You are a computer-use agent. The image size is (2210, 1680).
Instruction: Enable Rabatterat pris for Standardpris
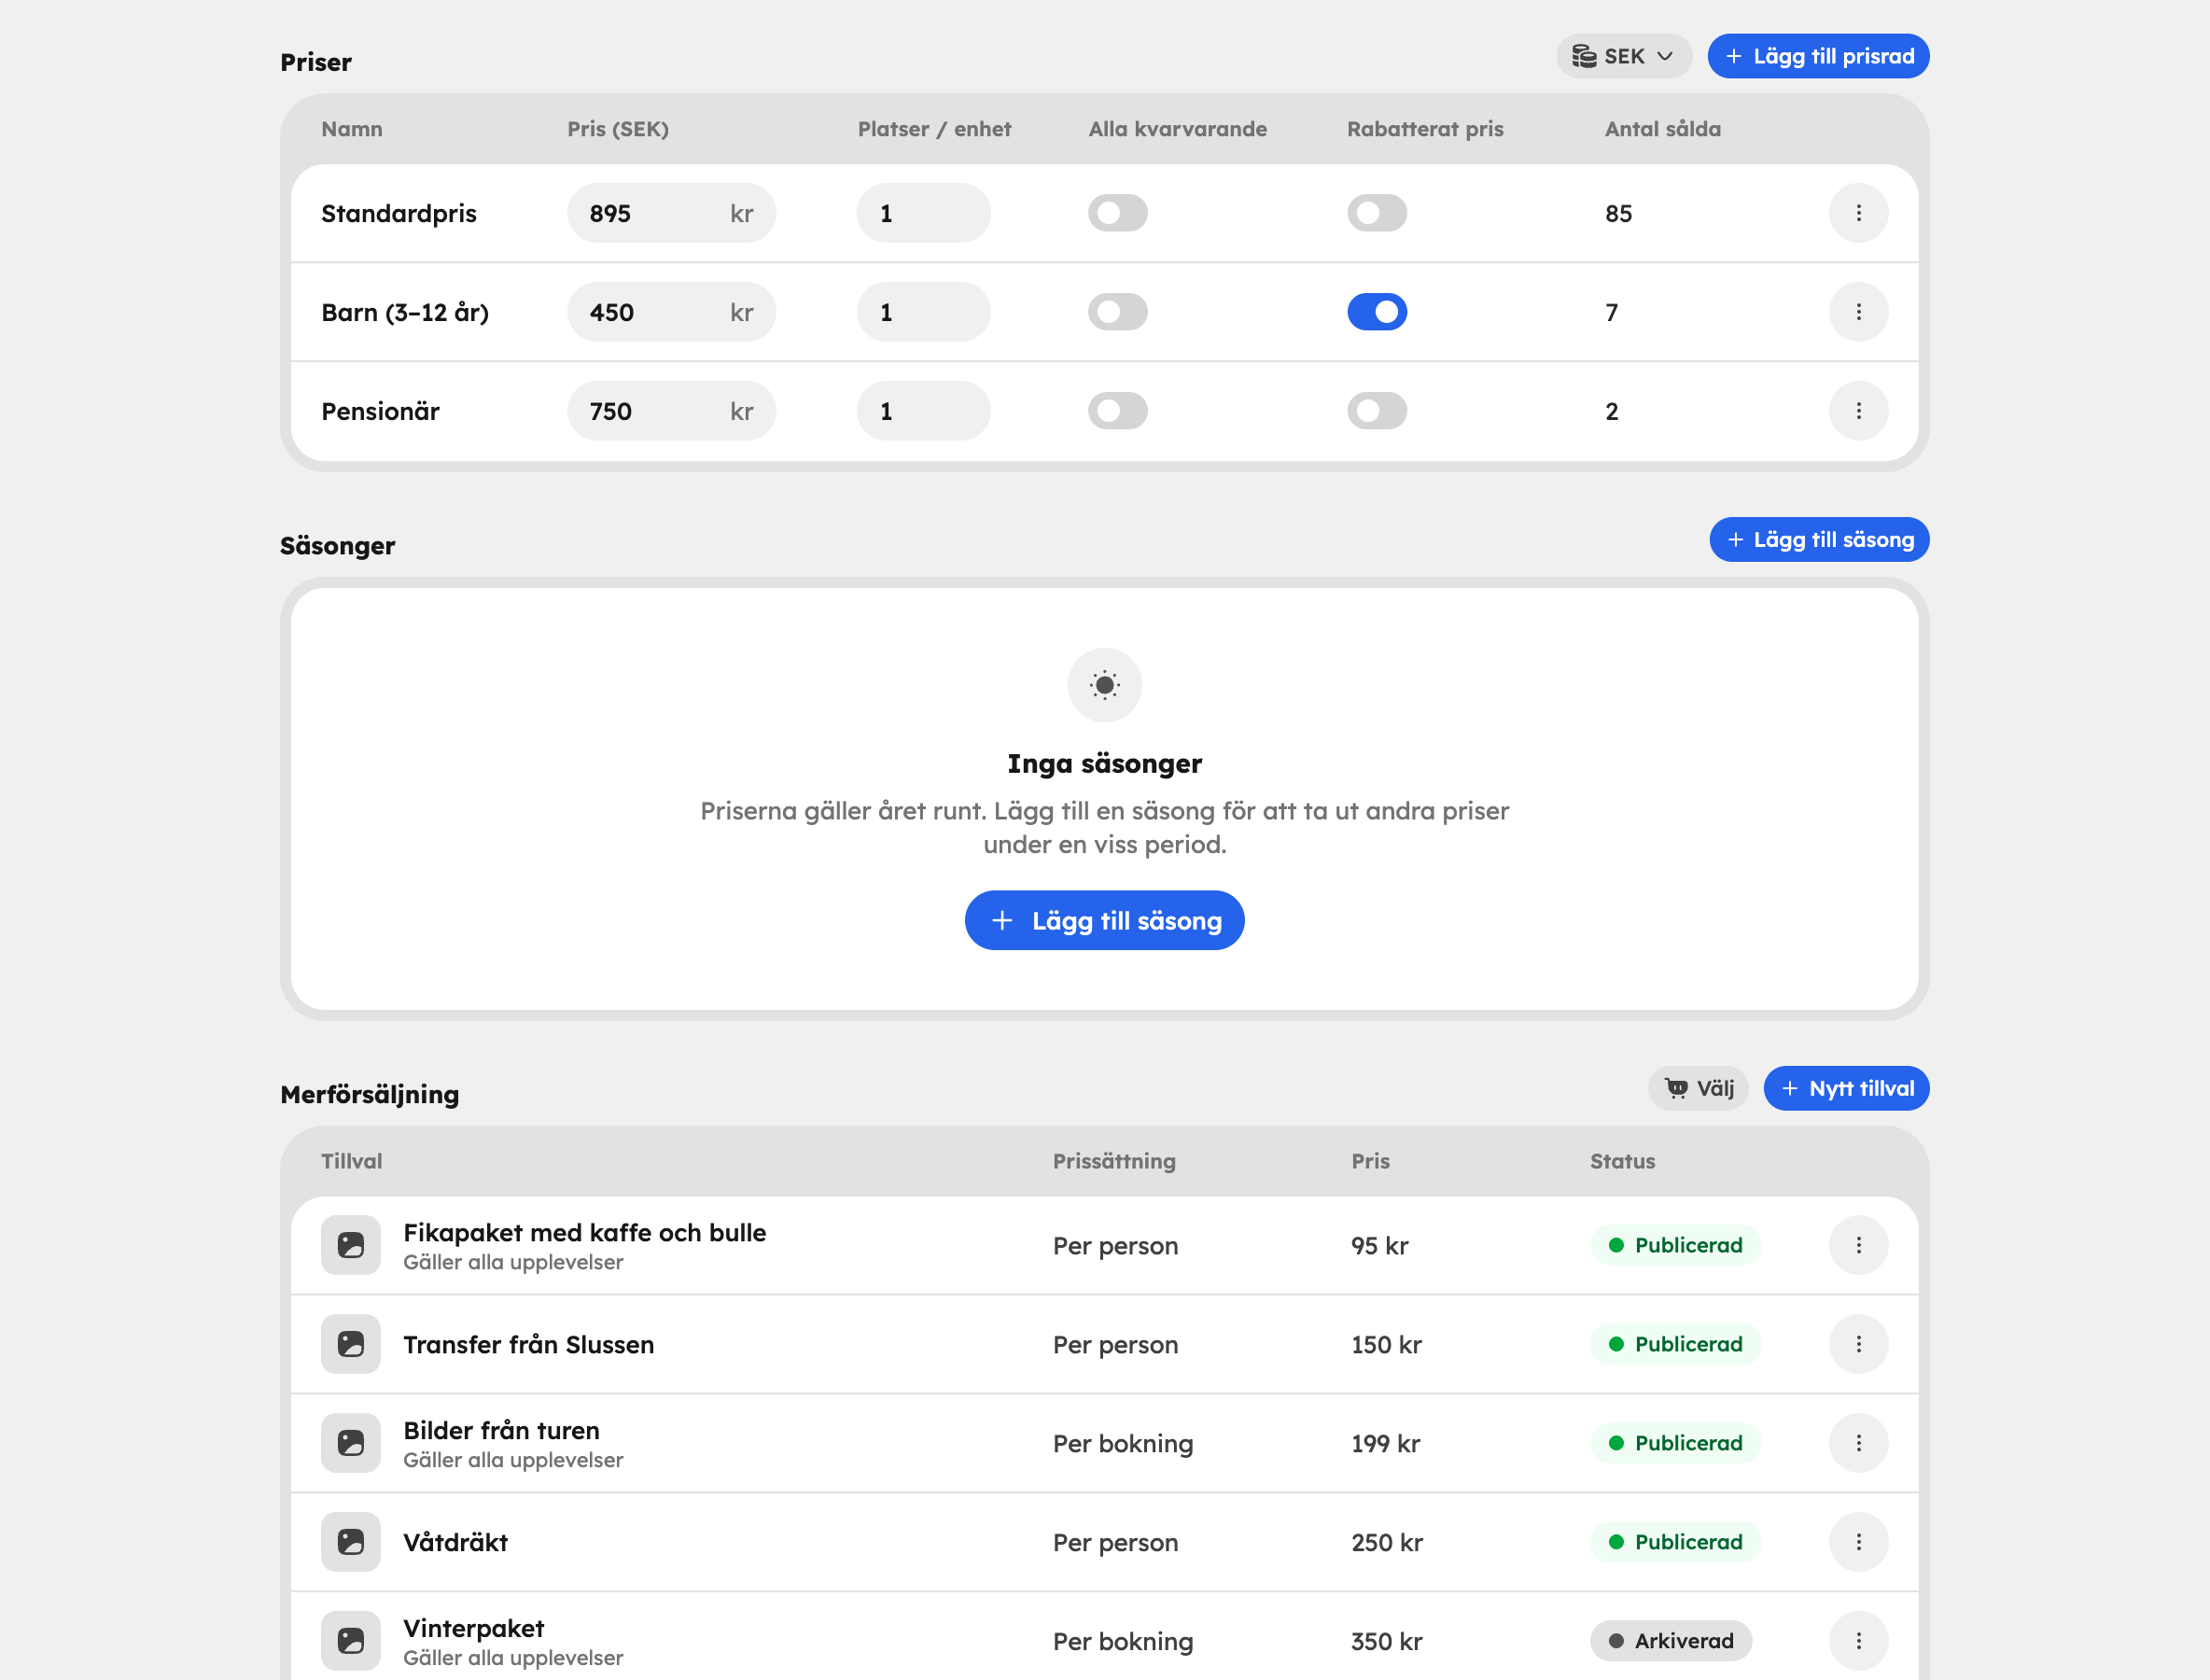pyautogui.click(x=1376, y=213)
